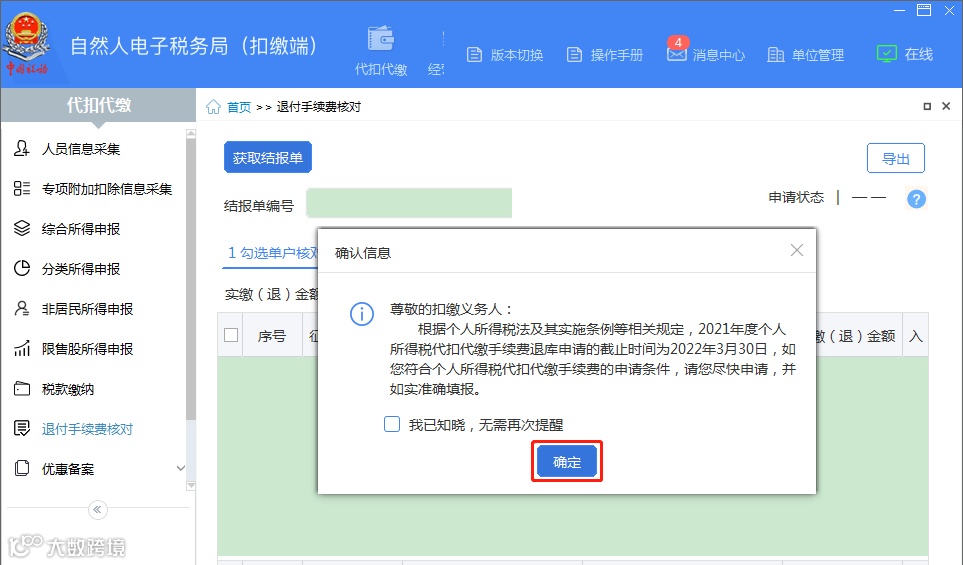Screen dimensions: 963x565
Task: Open 综合所得申报 in the sidebar
Action: pos(80,229)
